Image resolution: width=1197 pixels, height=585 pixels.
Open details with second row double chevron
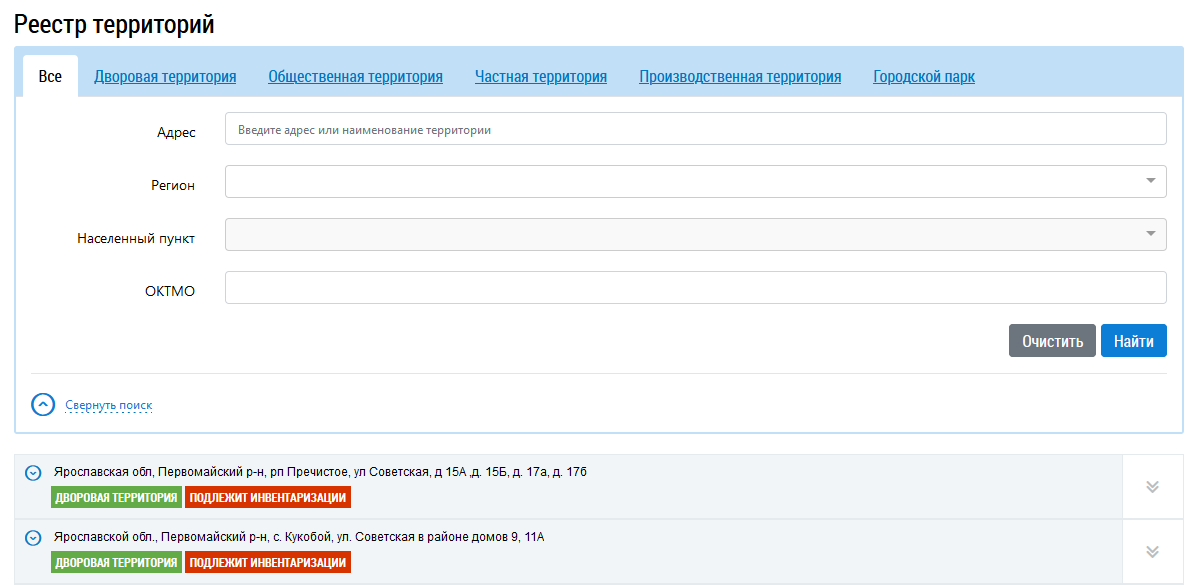[x=1152, y=552]
